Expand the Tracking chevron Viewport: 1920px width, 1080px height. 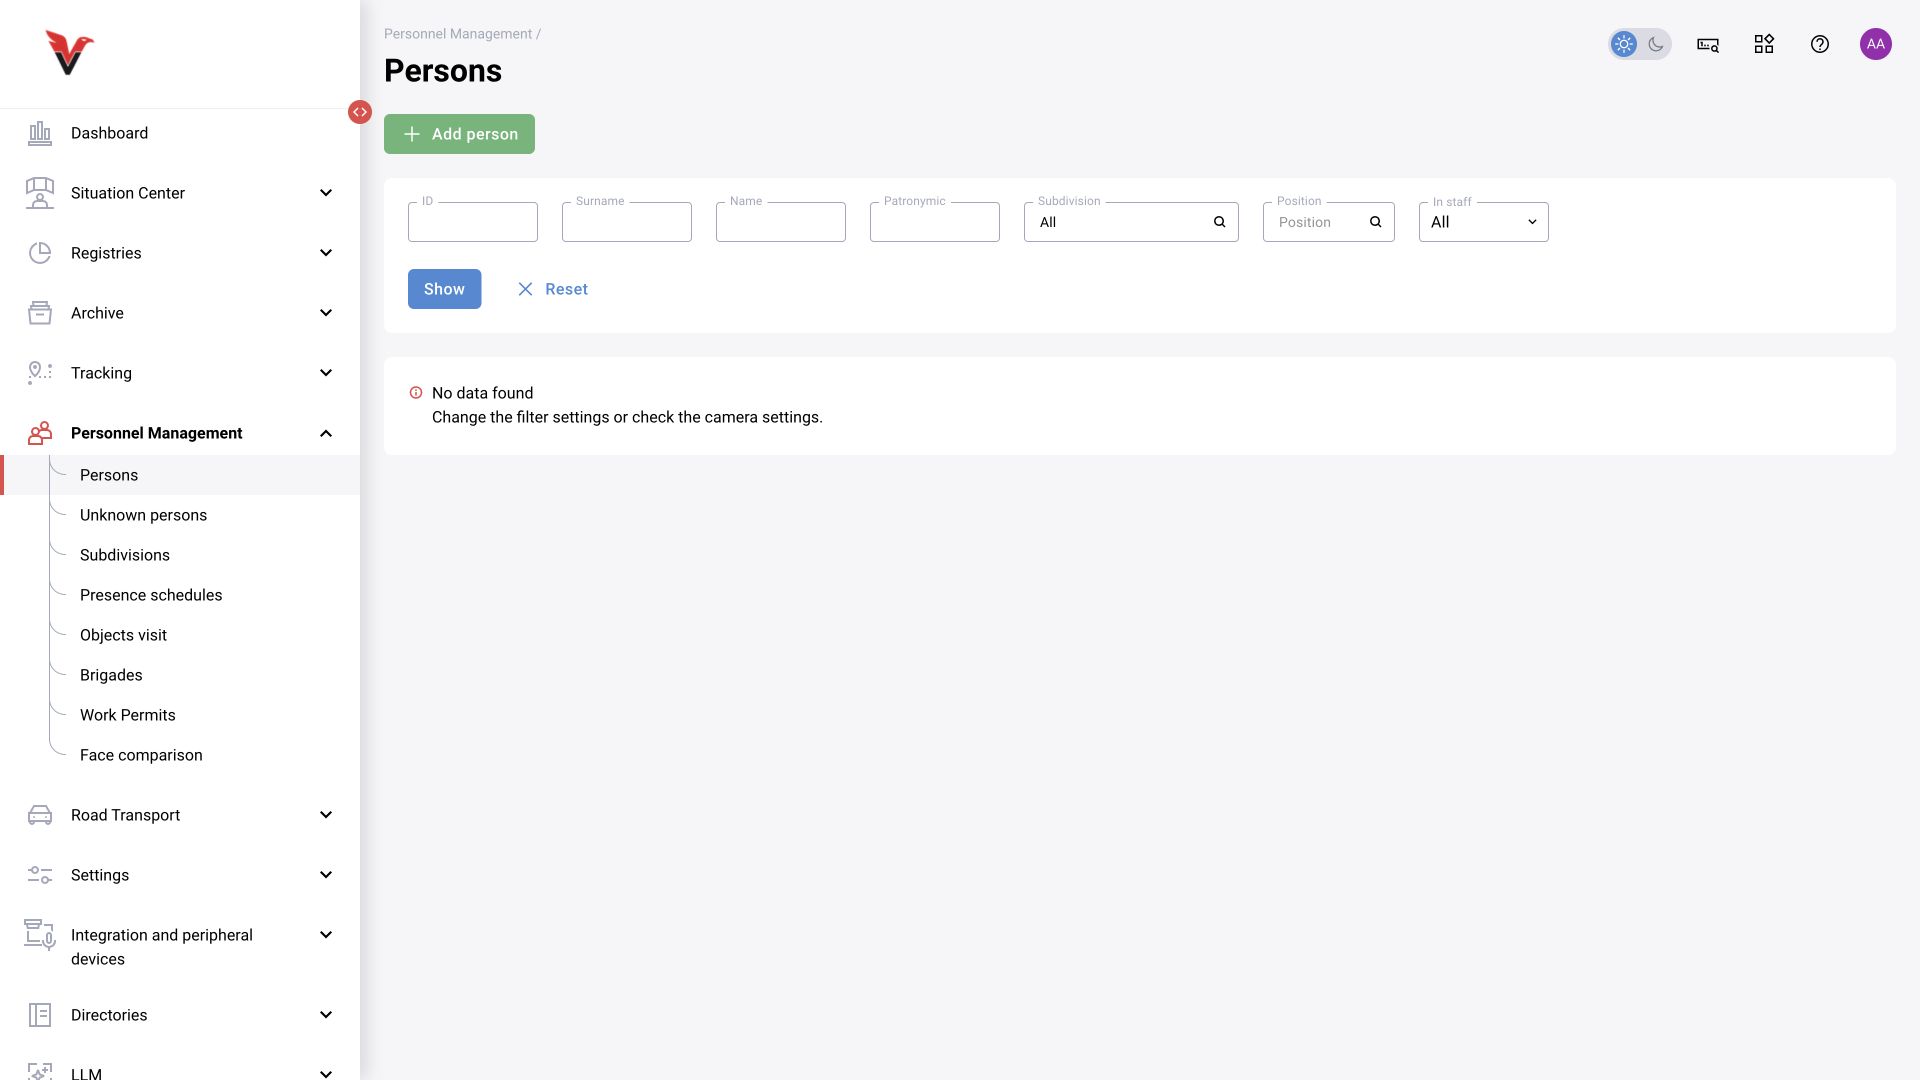pyautogui.click(x=326, y=373)
